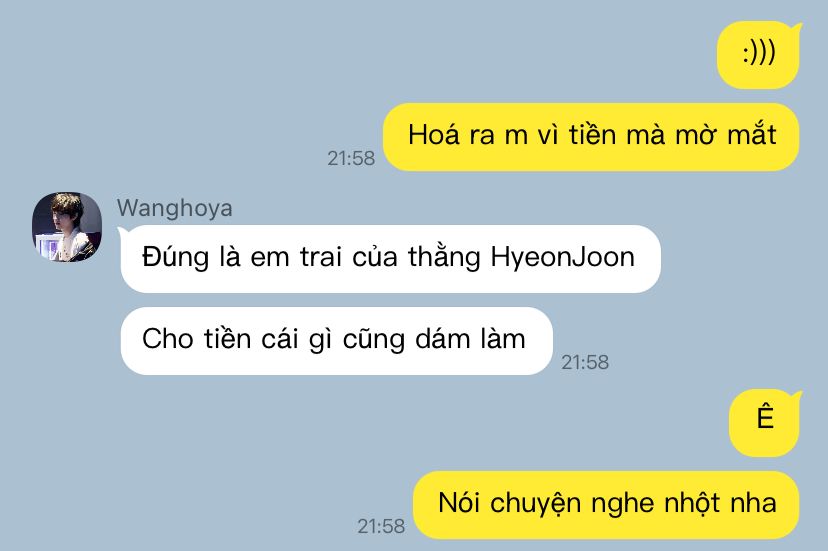Select the ":)))" message bubble
The image size is (828, 551).
758,54
